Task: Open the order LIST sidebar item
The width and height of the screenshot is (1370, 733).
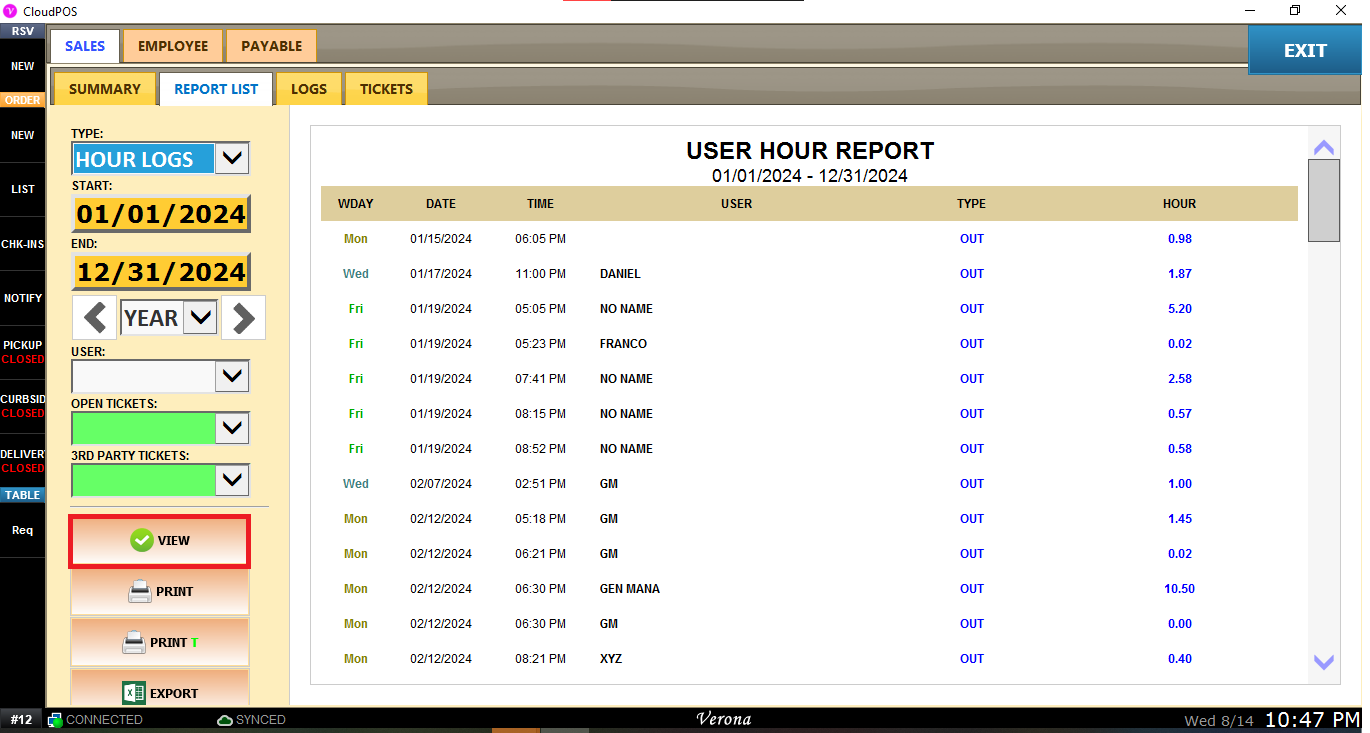Action: pyautogui.click(x=22, y=189)
